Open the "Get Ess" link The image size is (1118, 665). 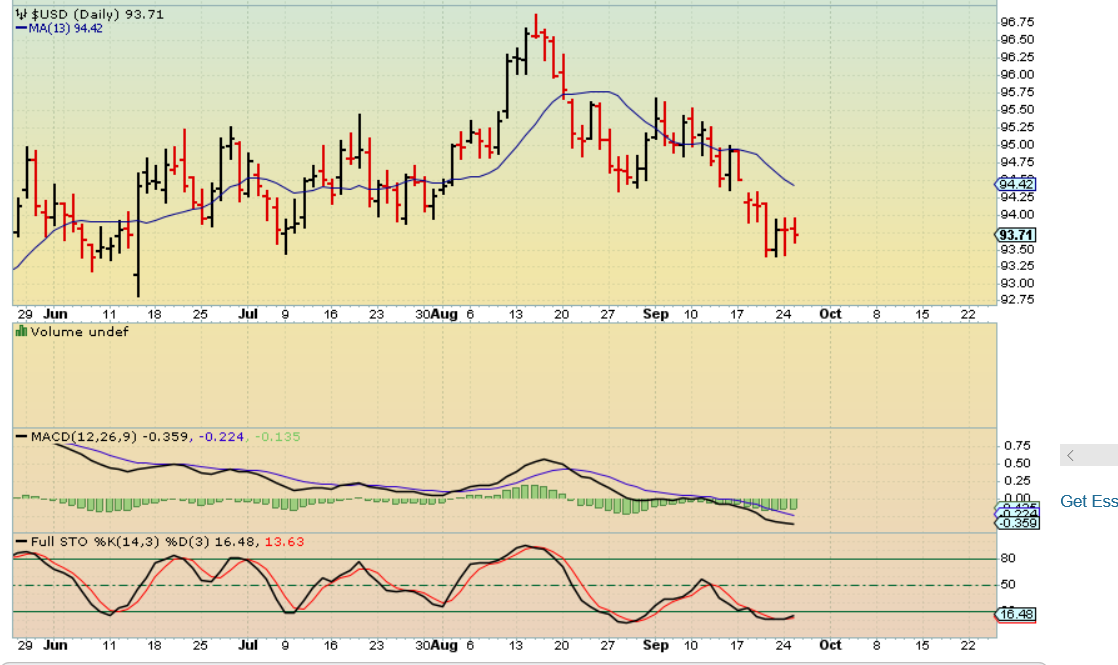click(x=1088, y=501)
